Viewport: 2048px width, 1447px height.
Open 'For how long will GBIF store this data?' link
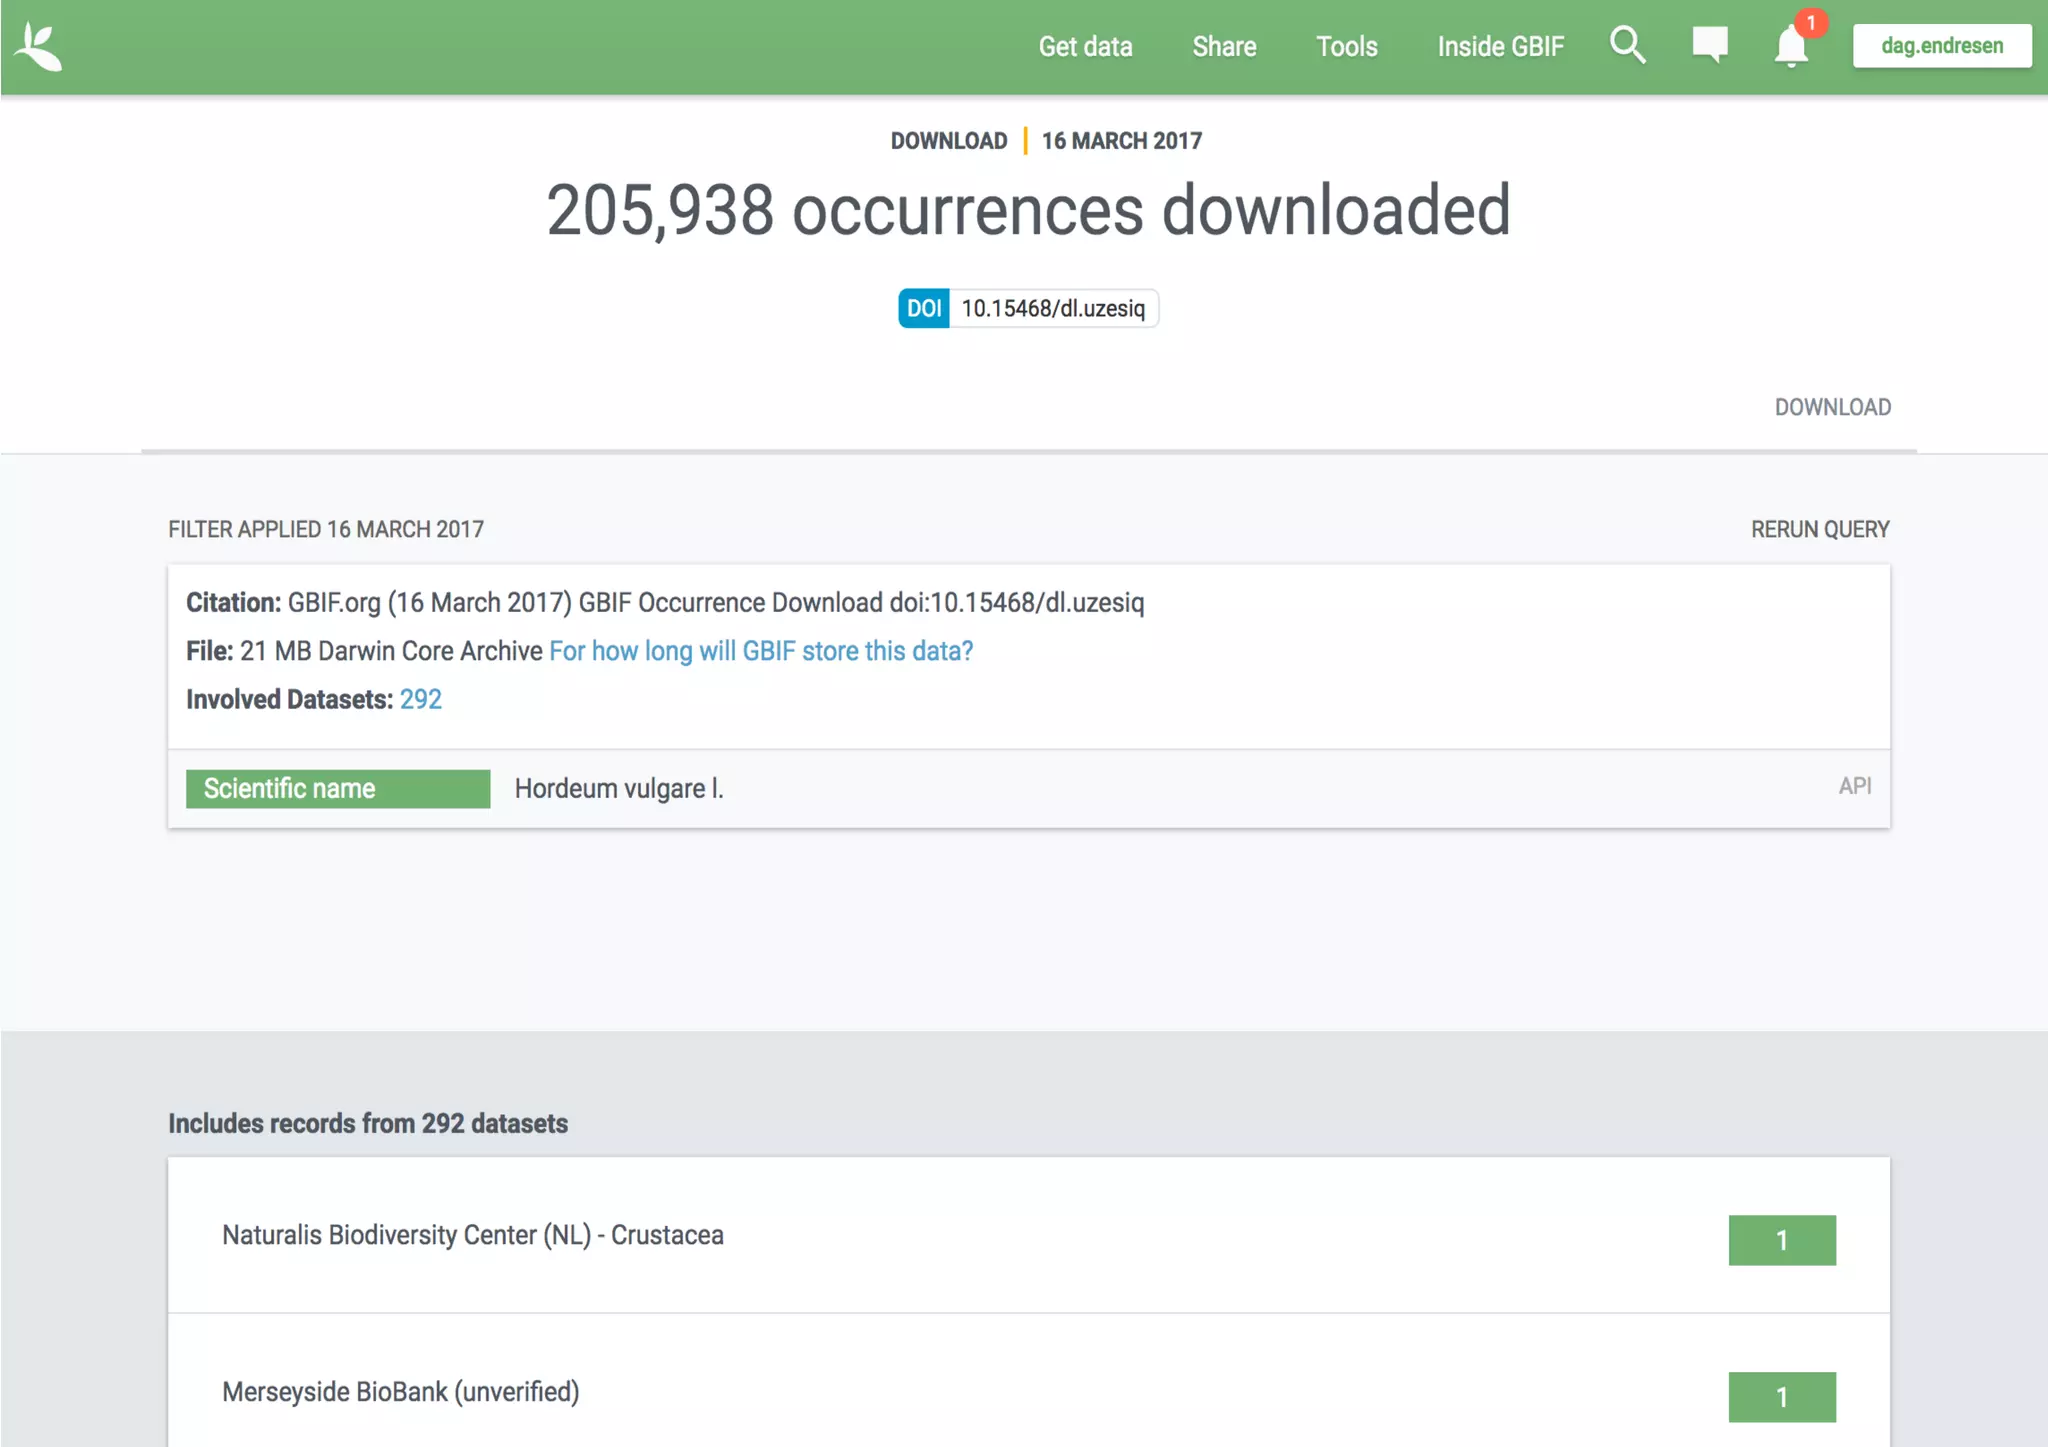coord(761,651)
